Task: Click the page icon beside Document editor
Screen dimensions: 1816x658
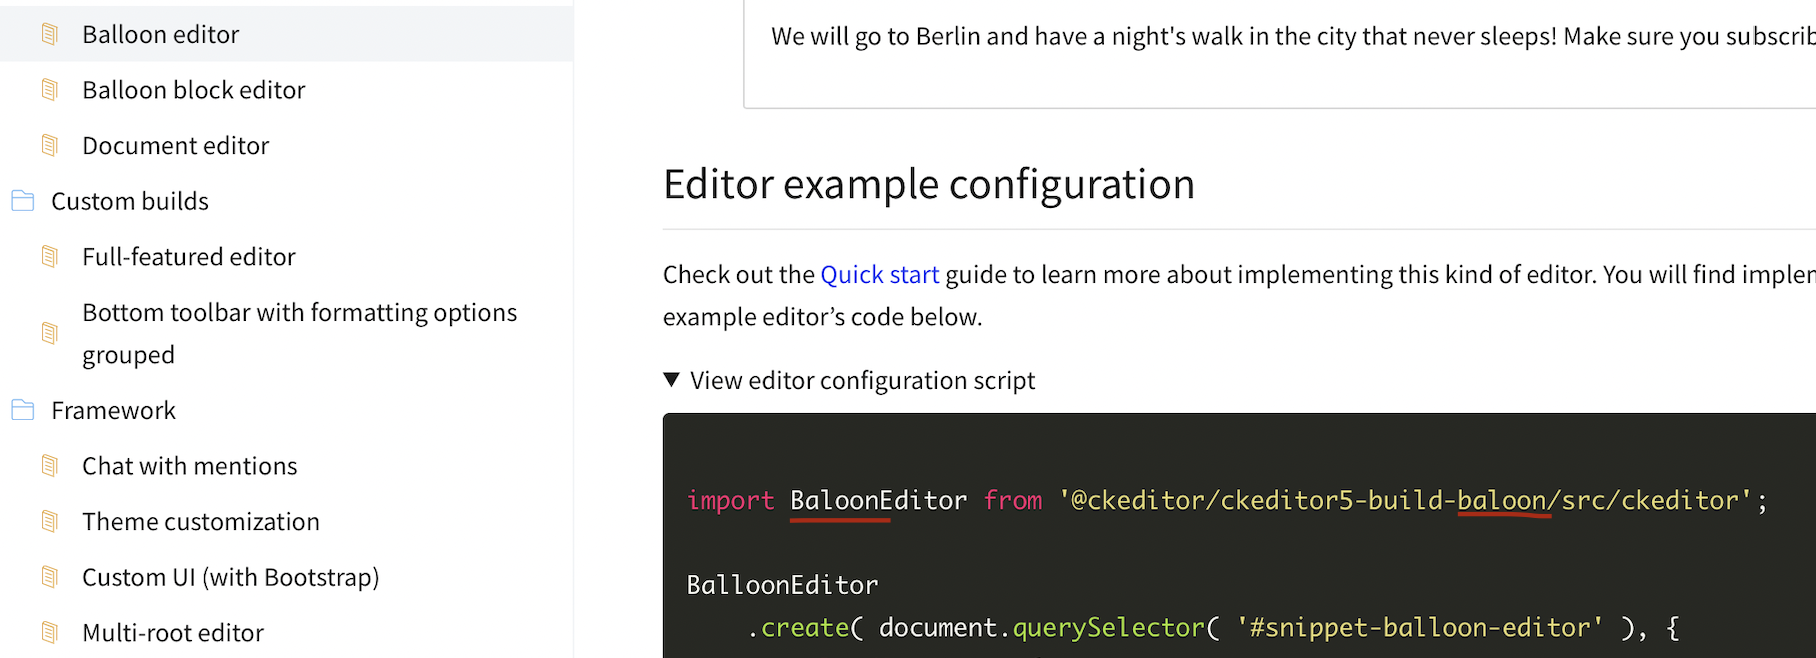Action: click(48, 145)
